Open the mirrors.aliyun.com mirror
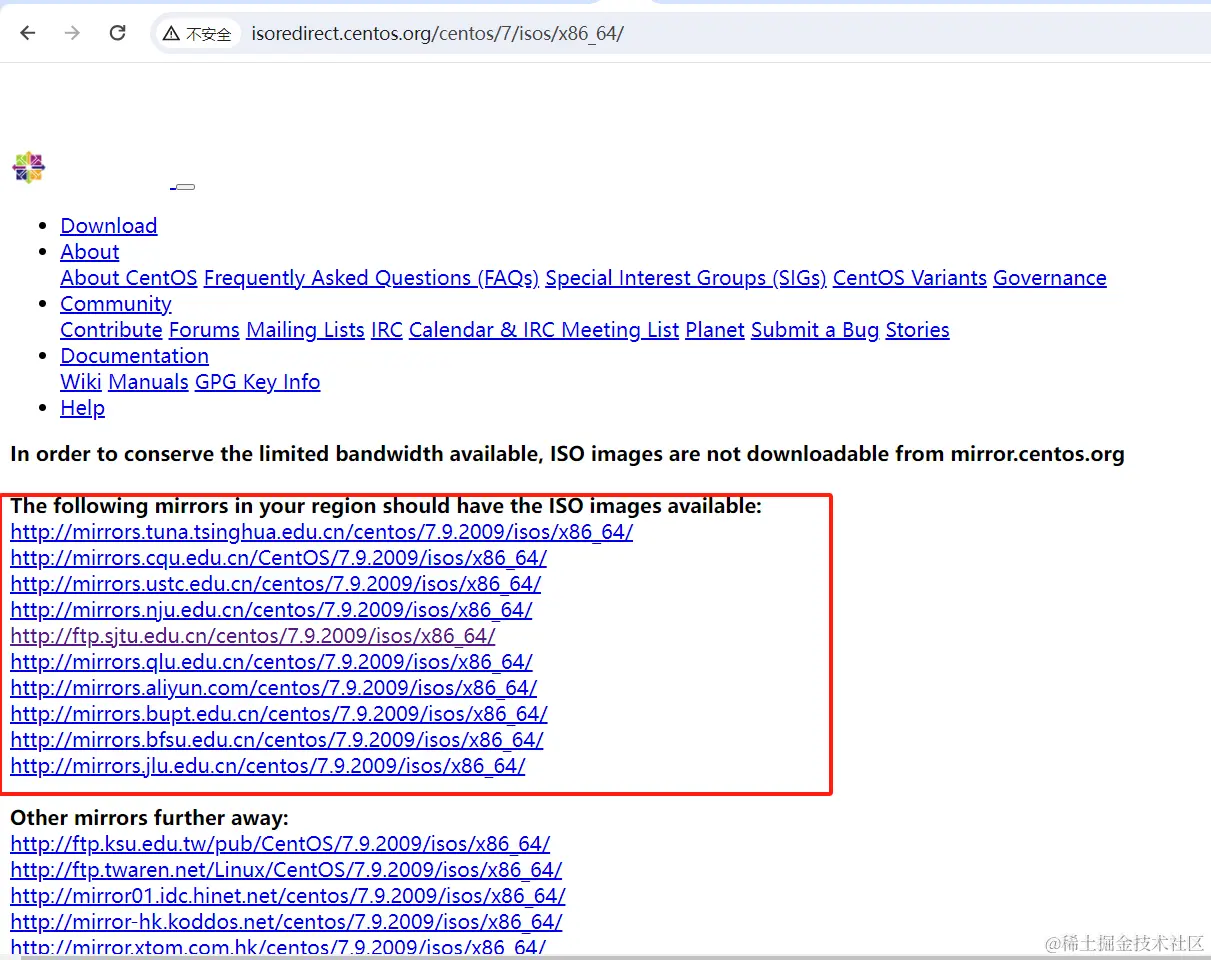Image resolution: width=1211 pixels, height=960 pixels. point(274,688)
